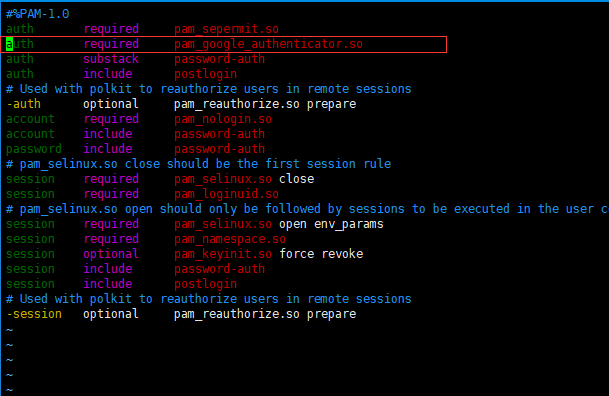Click password-auth on account include line
Image resolution: width=609 pixels, height=396 pixels.
(219, 134)
